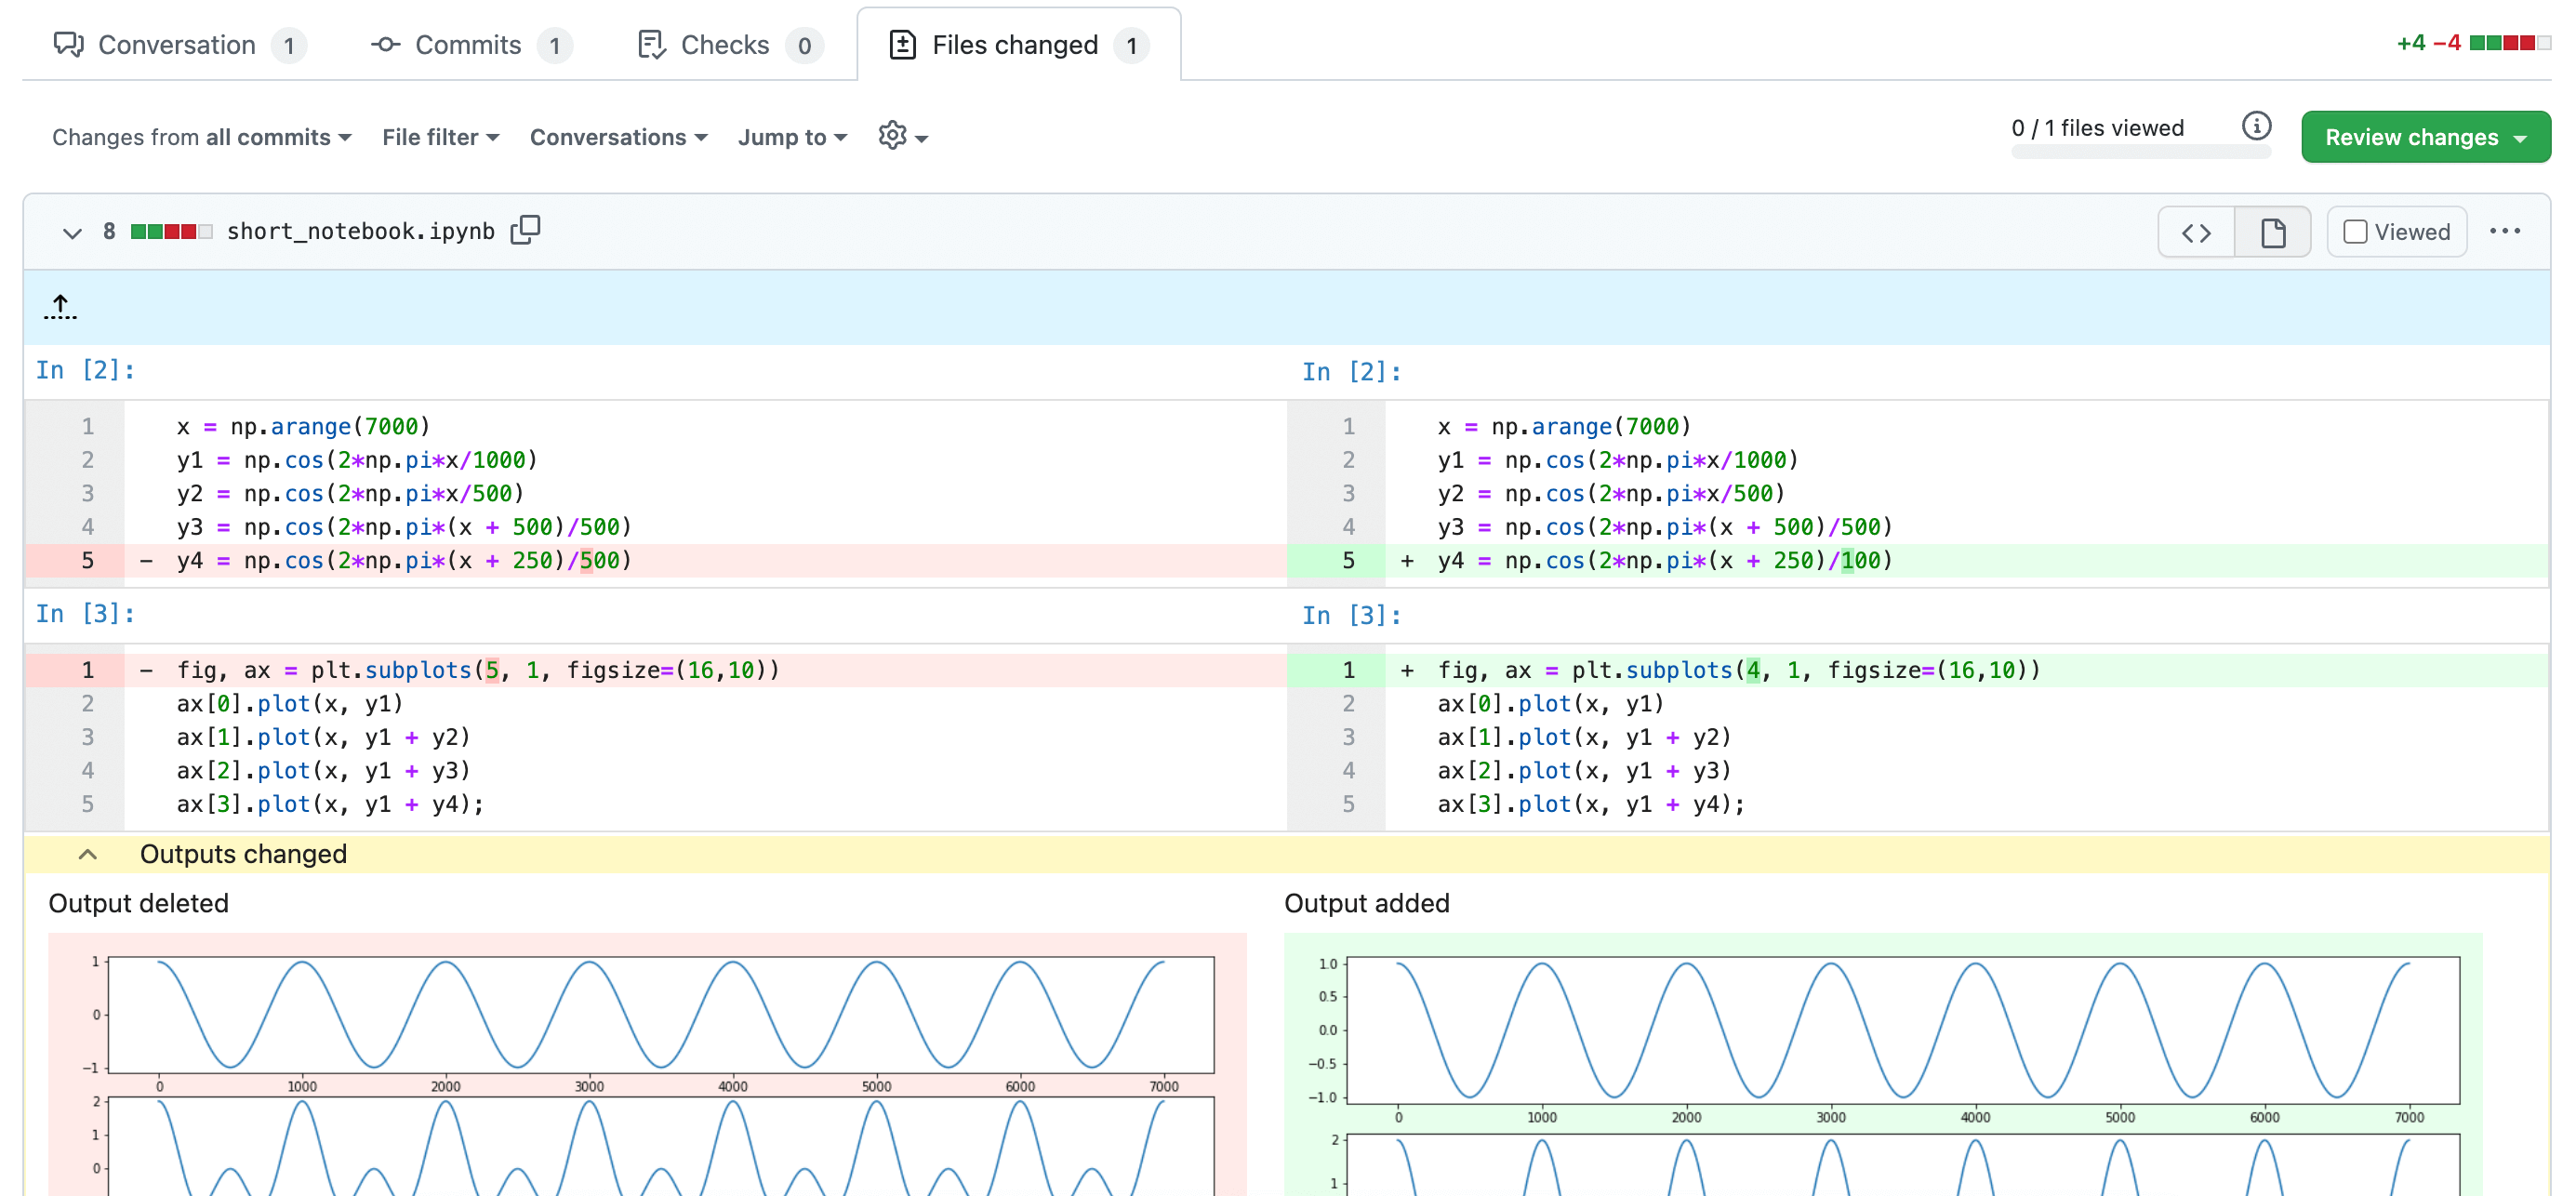Expand hidden lines above the diff
The height and width of the screenshot is (1196, 2576).
coord(60,306)
